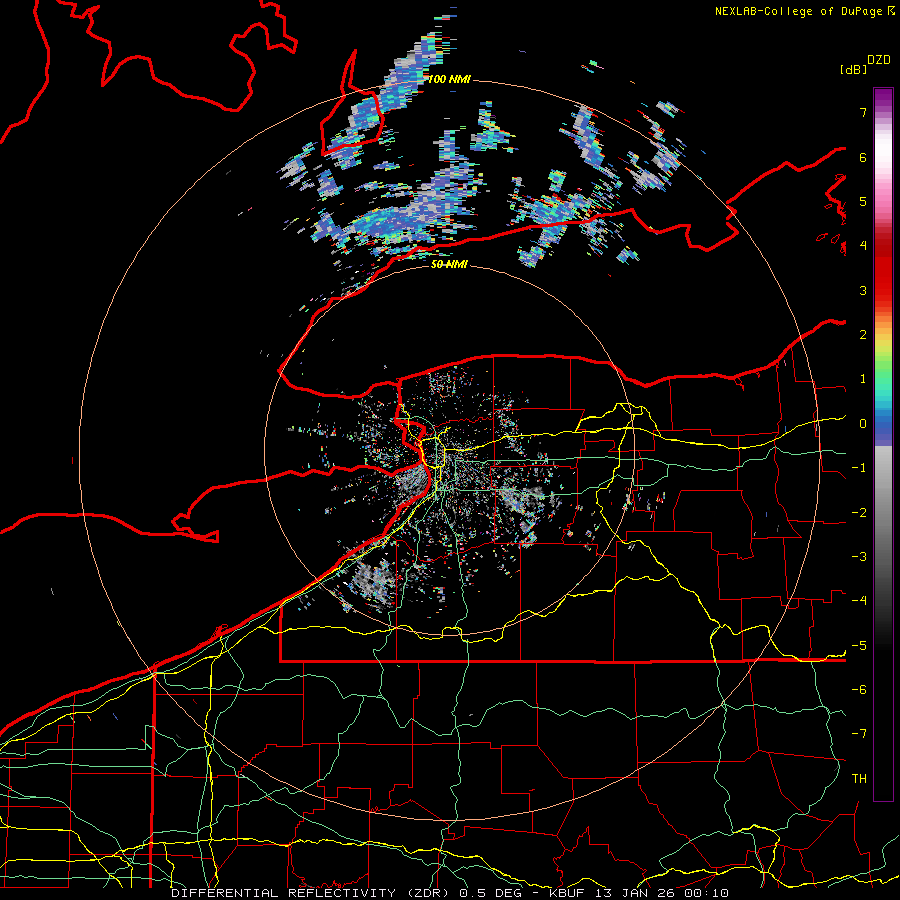
Task: Click the -4 scale value
Action: coord(859,601)
